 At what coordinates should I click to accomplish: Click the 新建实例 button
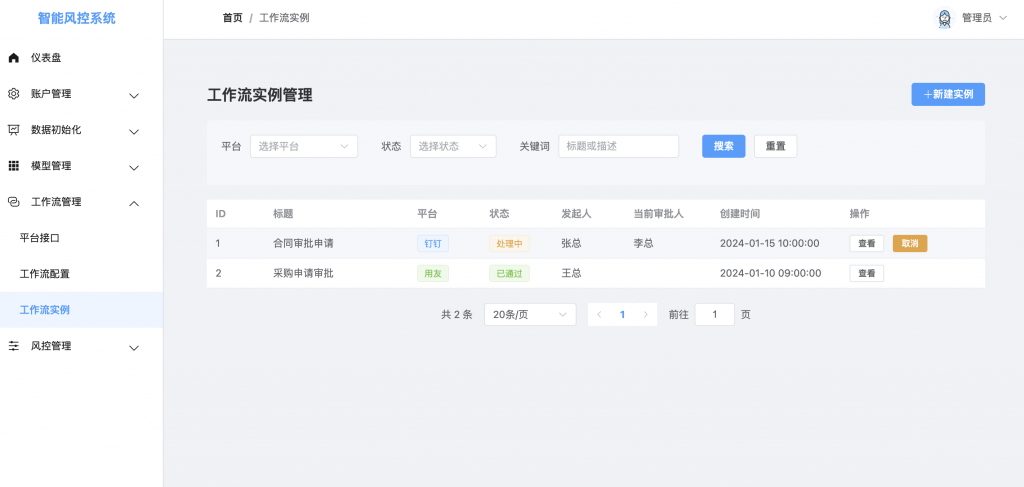948,95
